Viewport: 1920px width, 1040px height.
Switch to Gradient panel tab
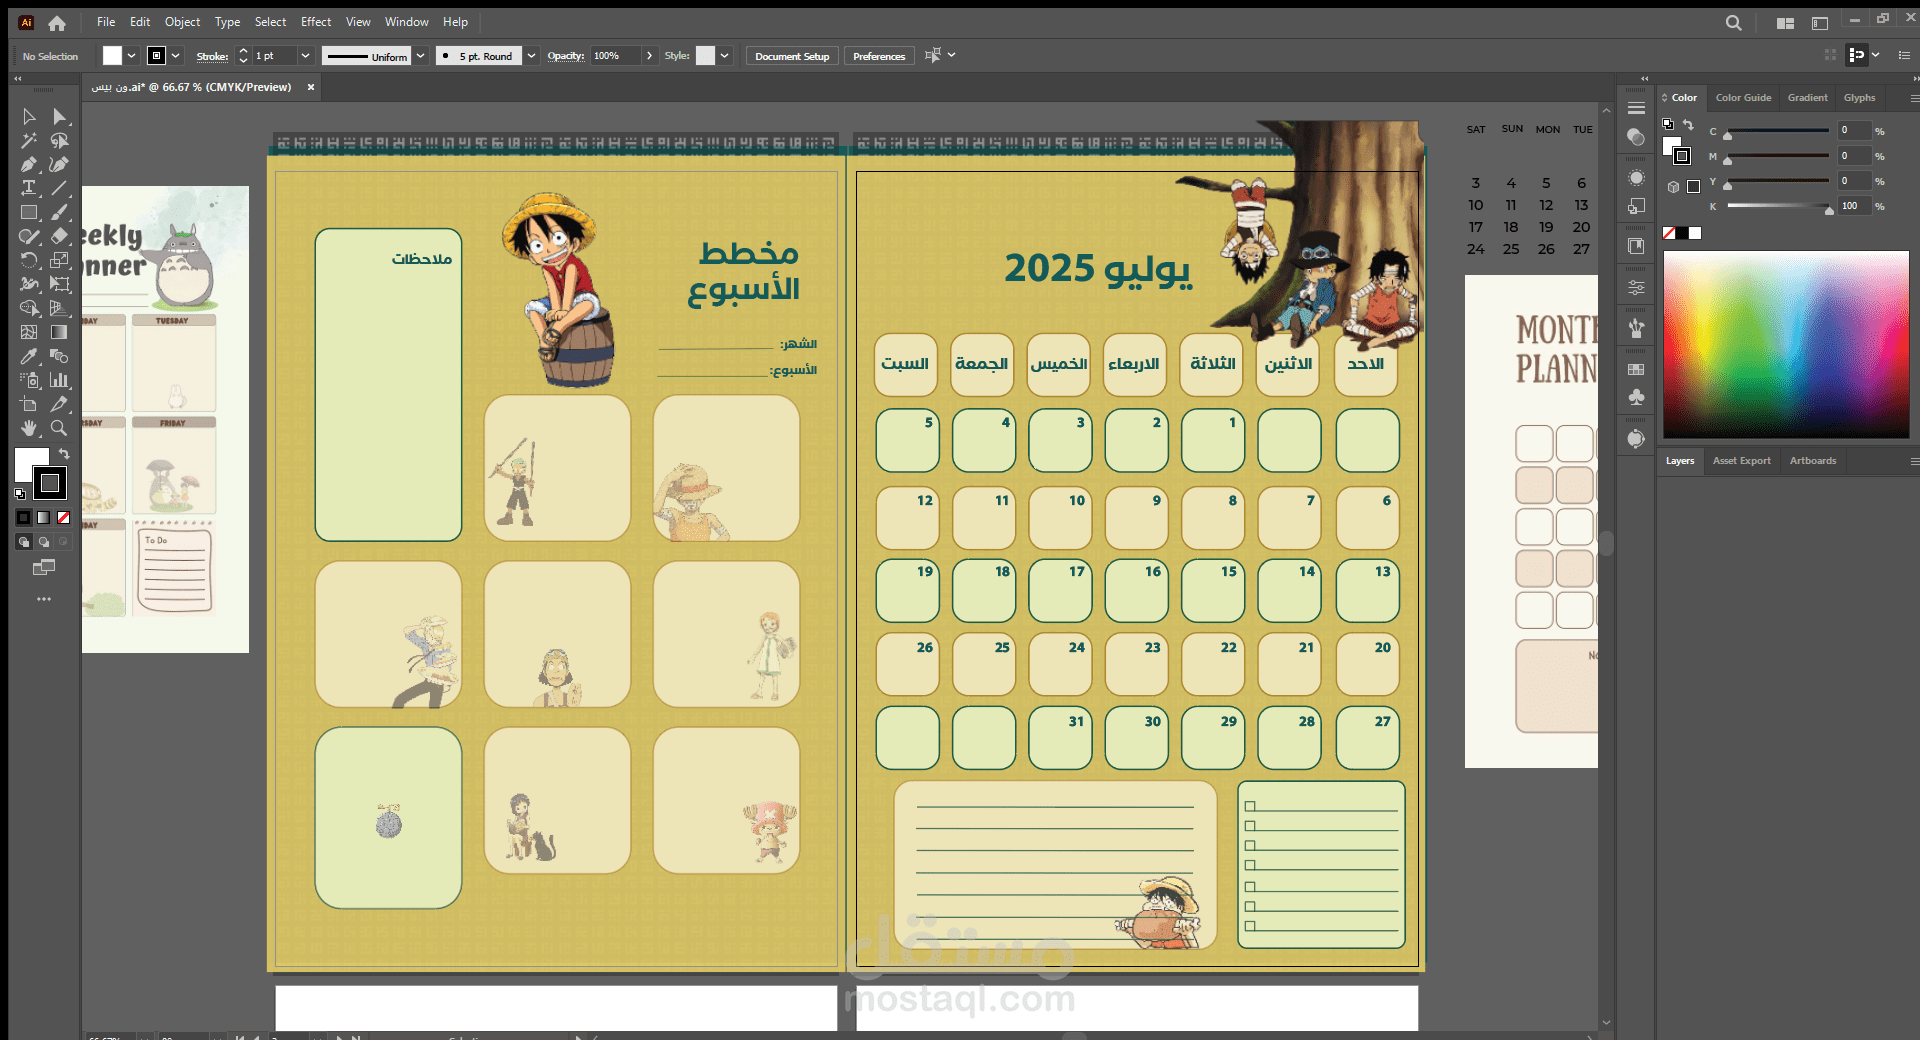[1807, 98]
